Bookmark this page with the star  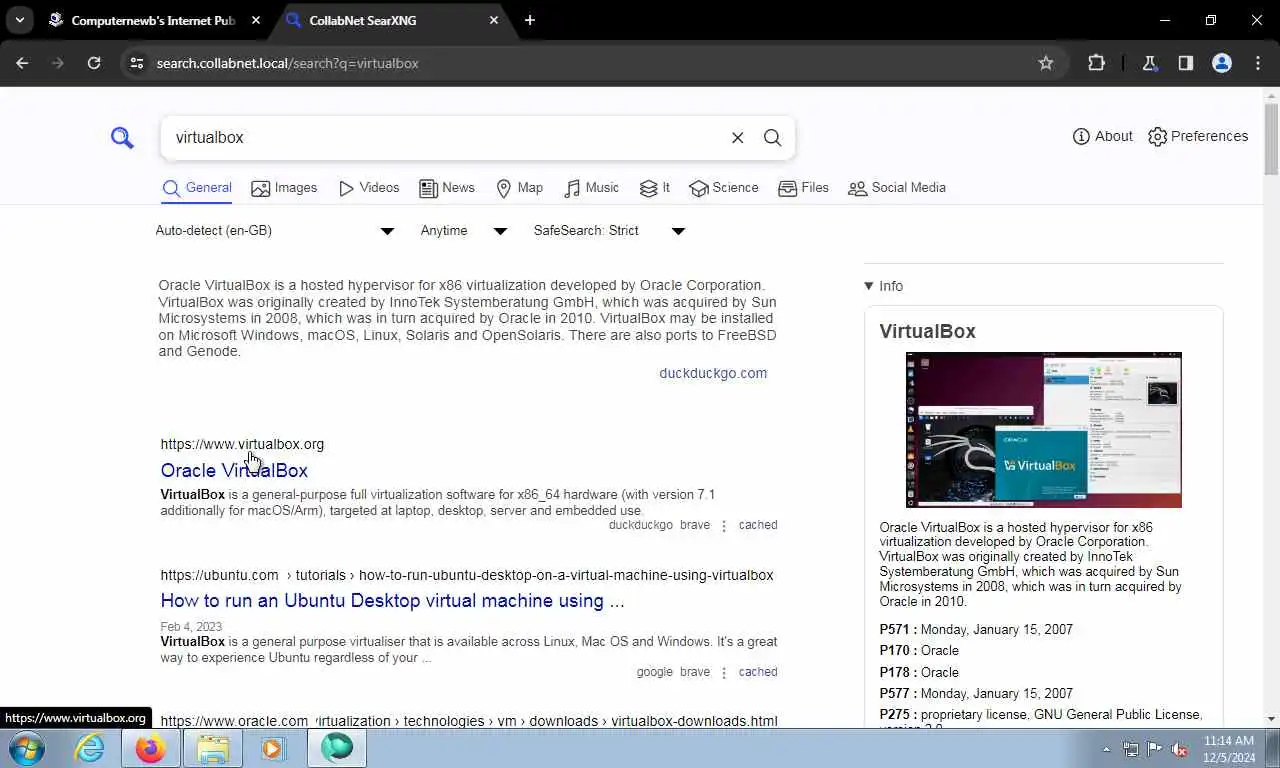coord(1046,63)
